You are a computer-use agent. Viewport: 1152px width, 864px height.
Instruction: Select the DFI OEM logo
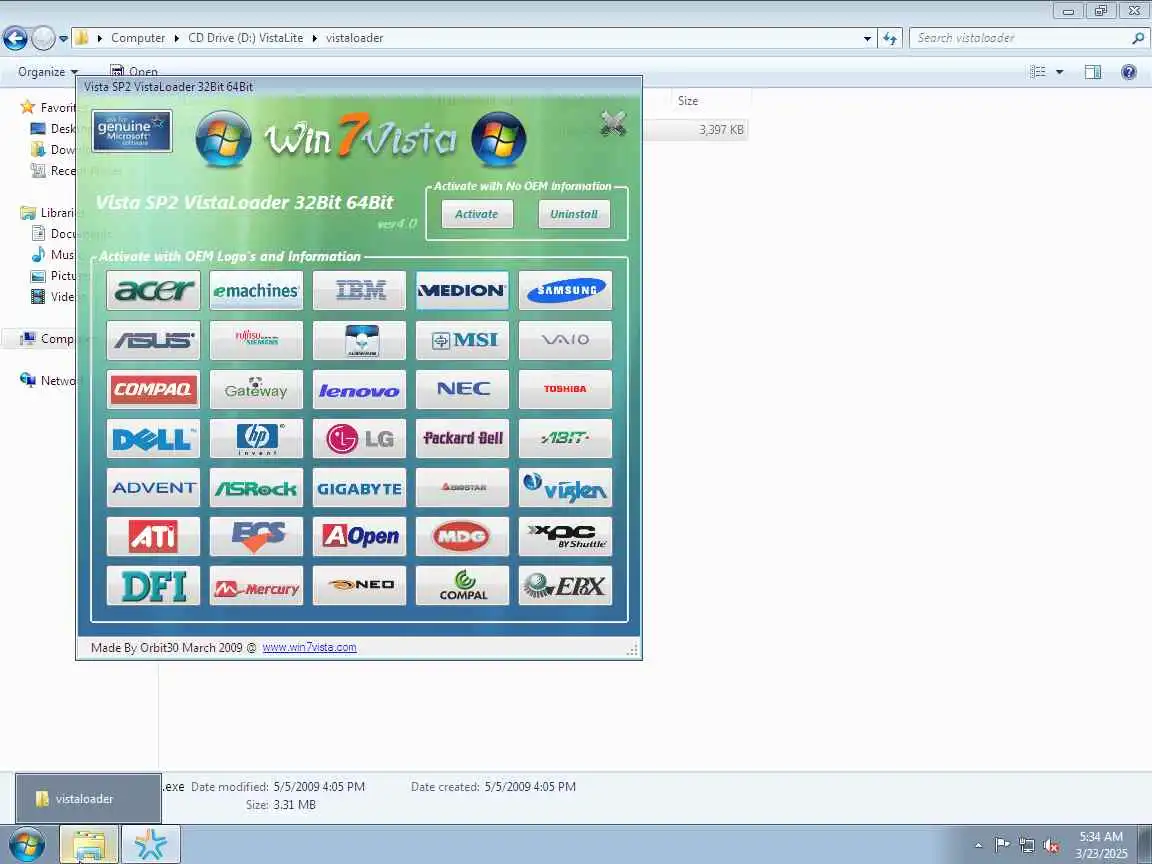153,586
